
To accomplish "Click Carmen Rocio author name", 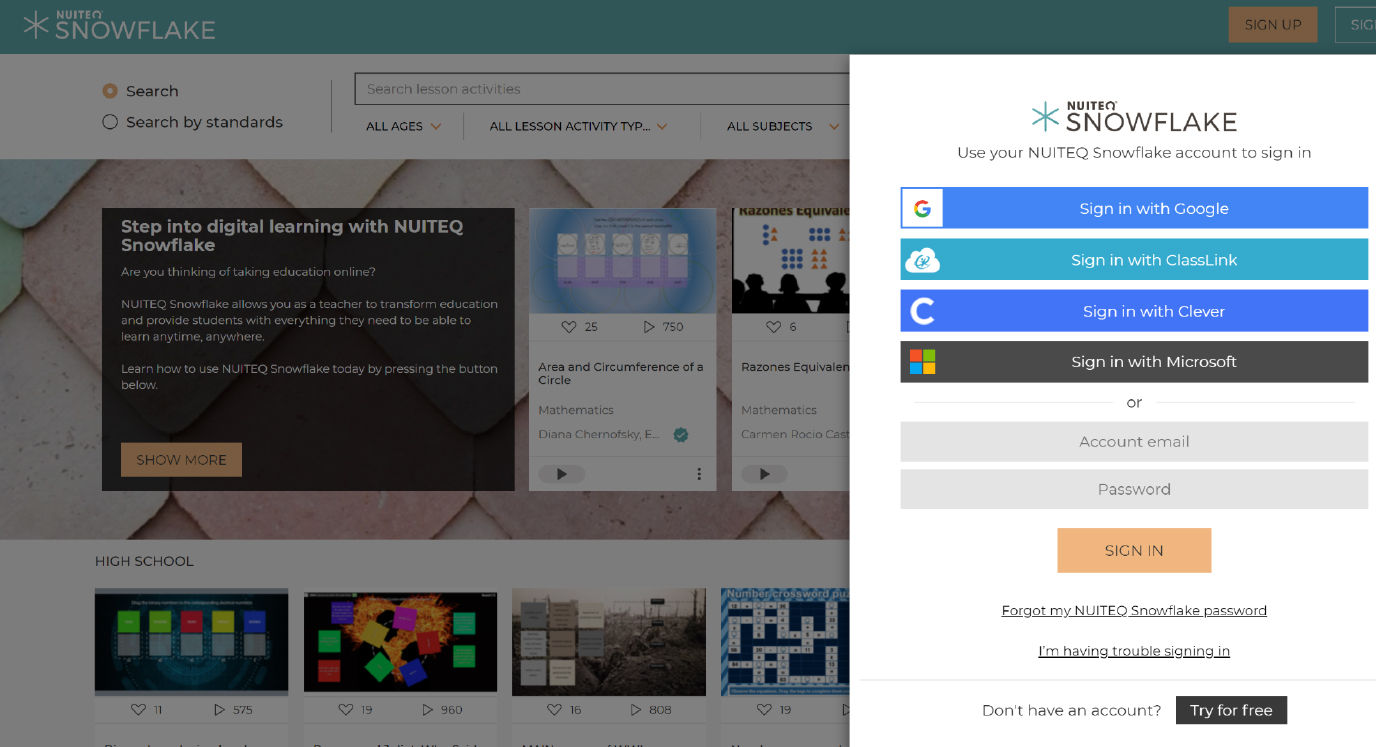I will [794, 435].
